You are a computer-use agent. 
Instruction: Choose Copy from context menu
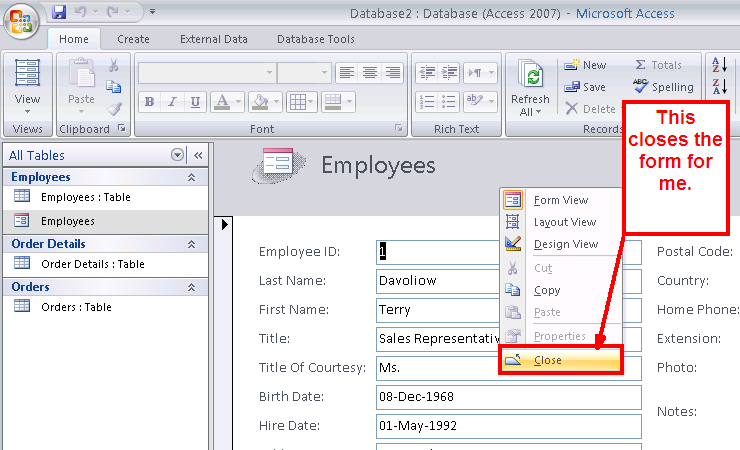[x=561, y=290]
